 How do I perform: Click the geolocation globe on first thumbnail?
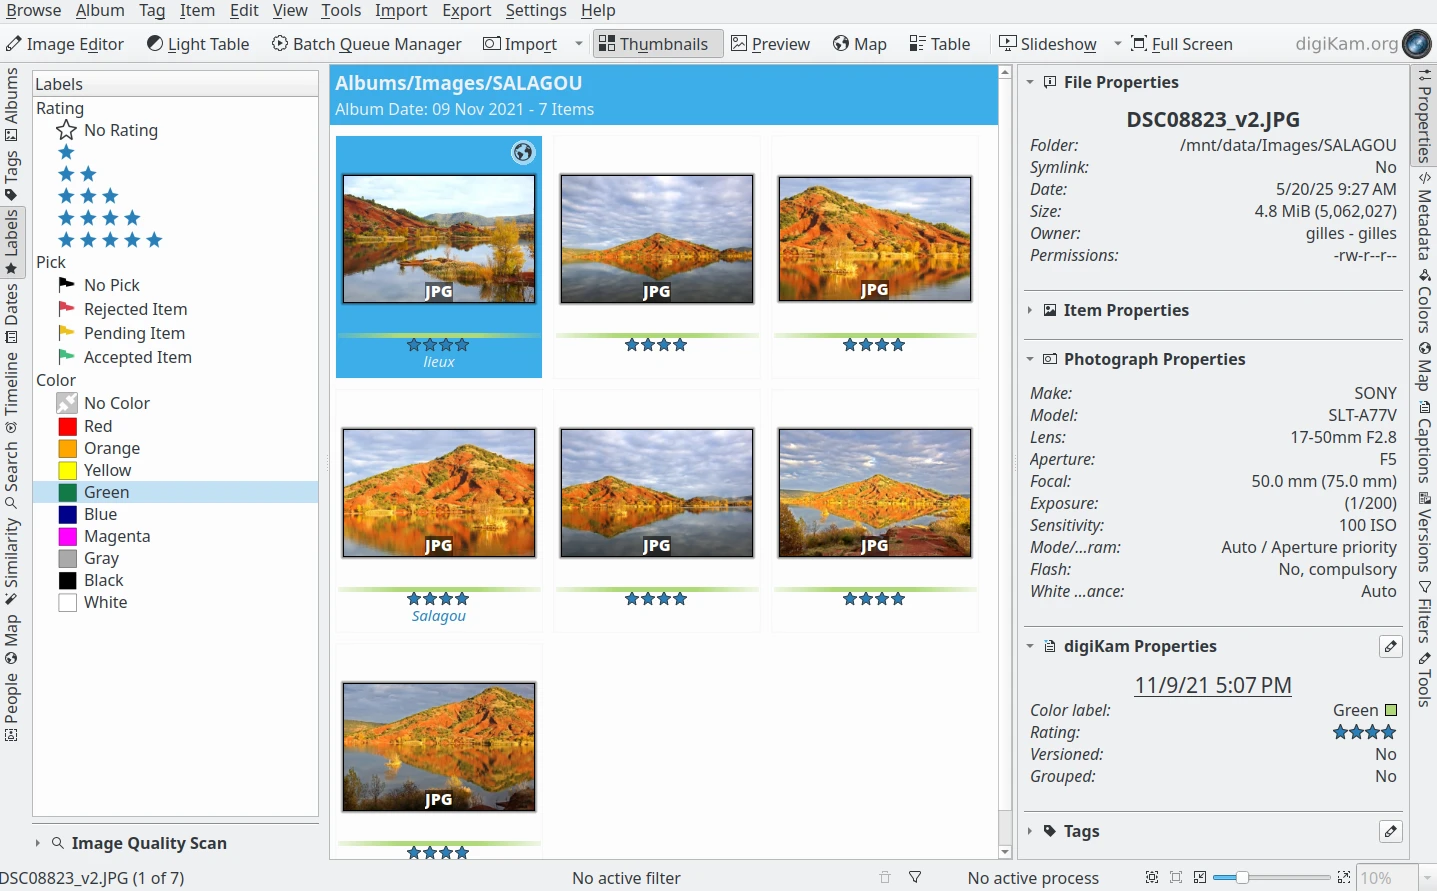[522, 152]
